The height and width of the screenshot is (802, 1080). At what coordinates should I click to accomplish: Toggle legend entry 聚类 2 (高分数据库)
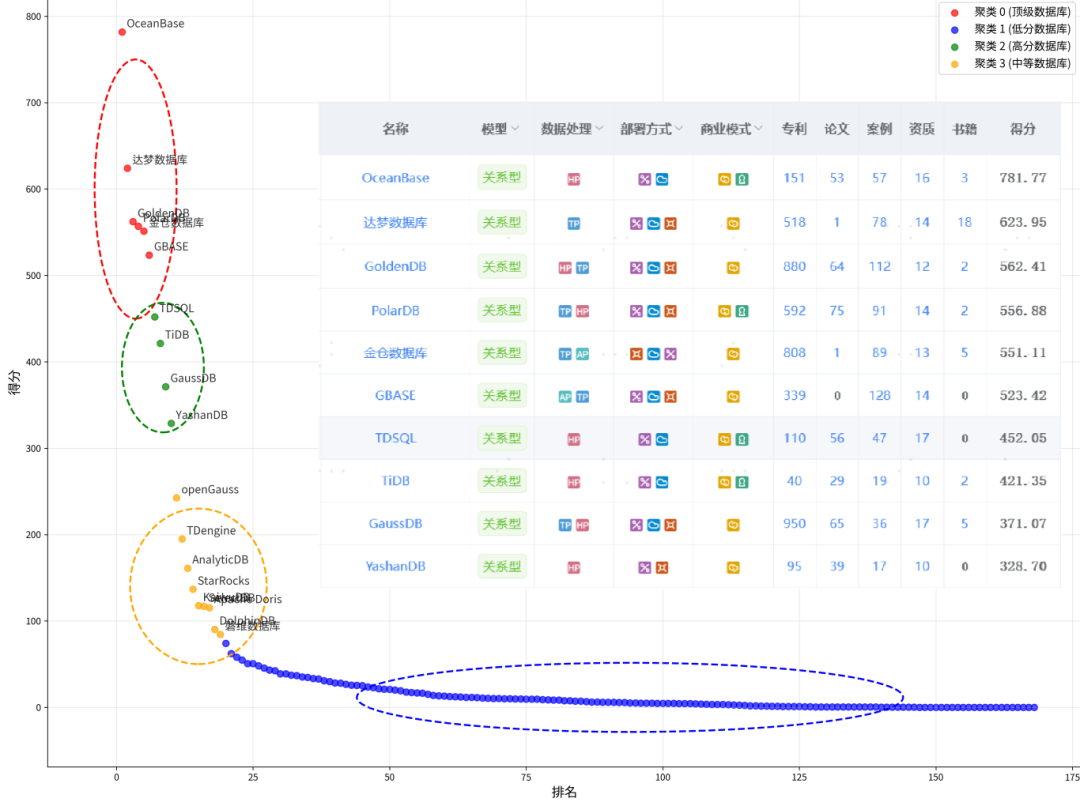[1010, 46]
